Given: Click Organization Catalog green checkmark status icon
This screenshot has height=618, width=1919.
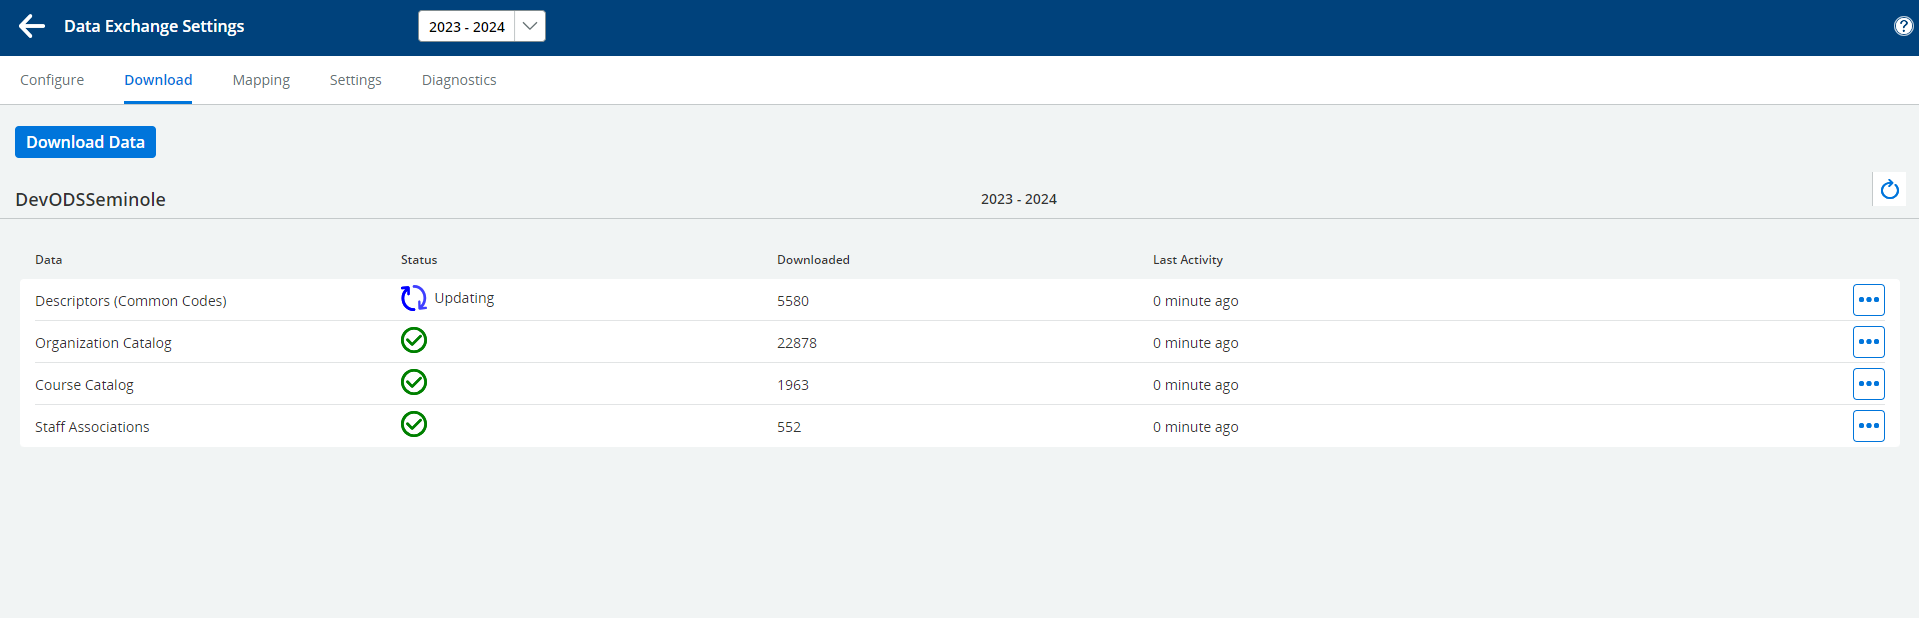Looking at the screenshot, I should pos(413,341).
